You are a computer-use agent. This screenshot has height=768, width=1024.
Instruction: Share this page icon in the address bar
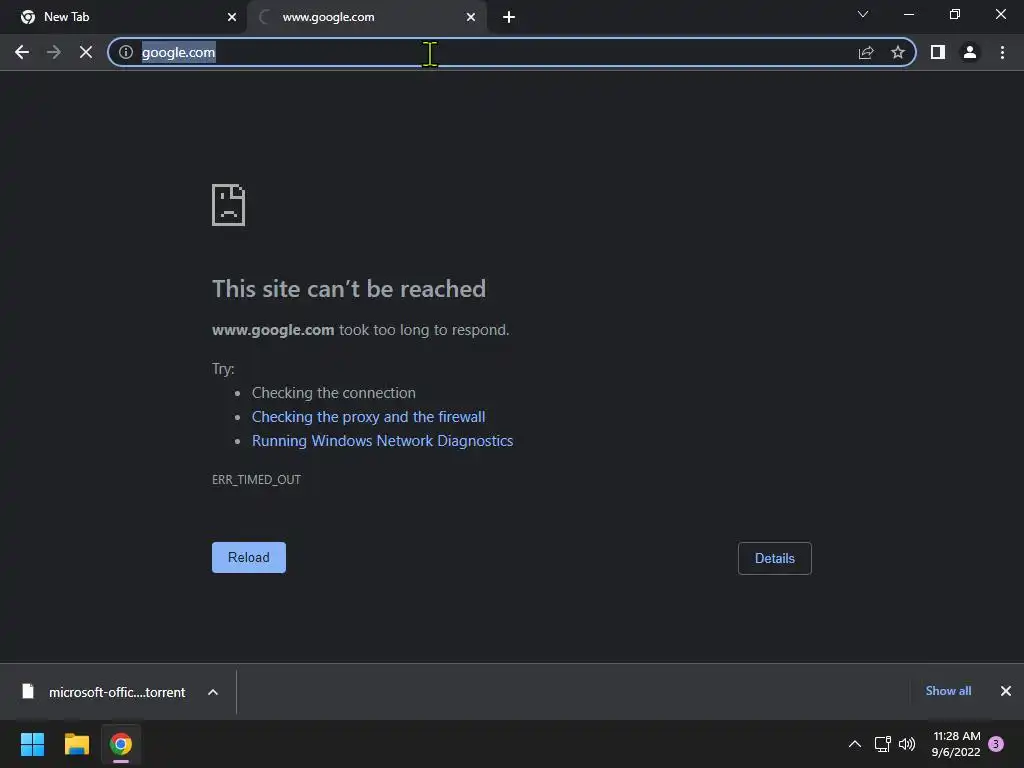pyautogui.click(x=866, y=52)
